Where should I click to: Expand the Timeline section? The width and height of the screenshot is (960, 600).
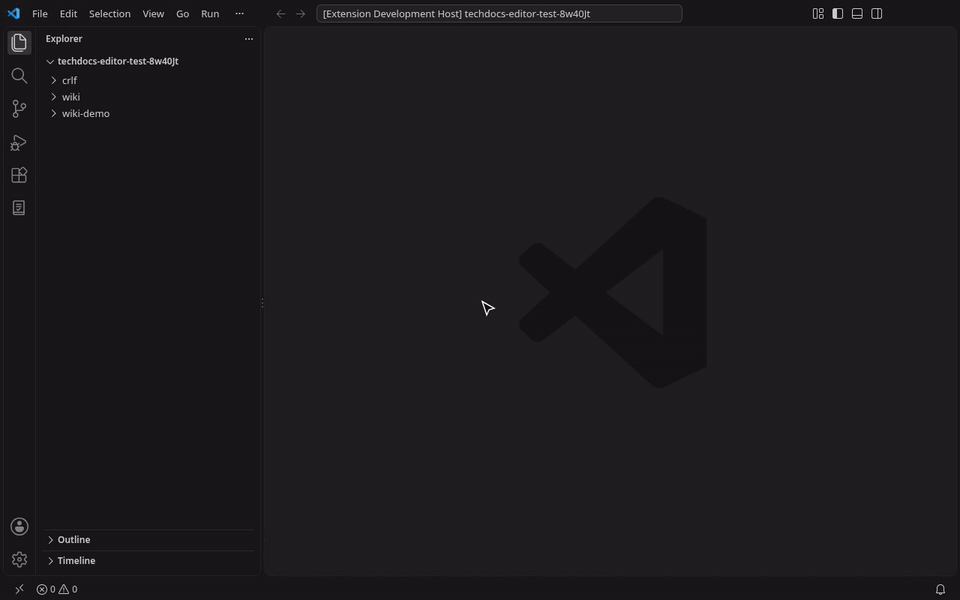tap(148, 560)
